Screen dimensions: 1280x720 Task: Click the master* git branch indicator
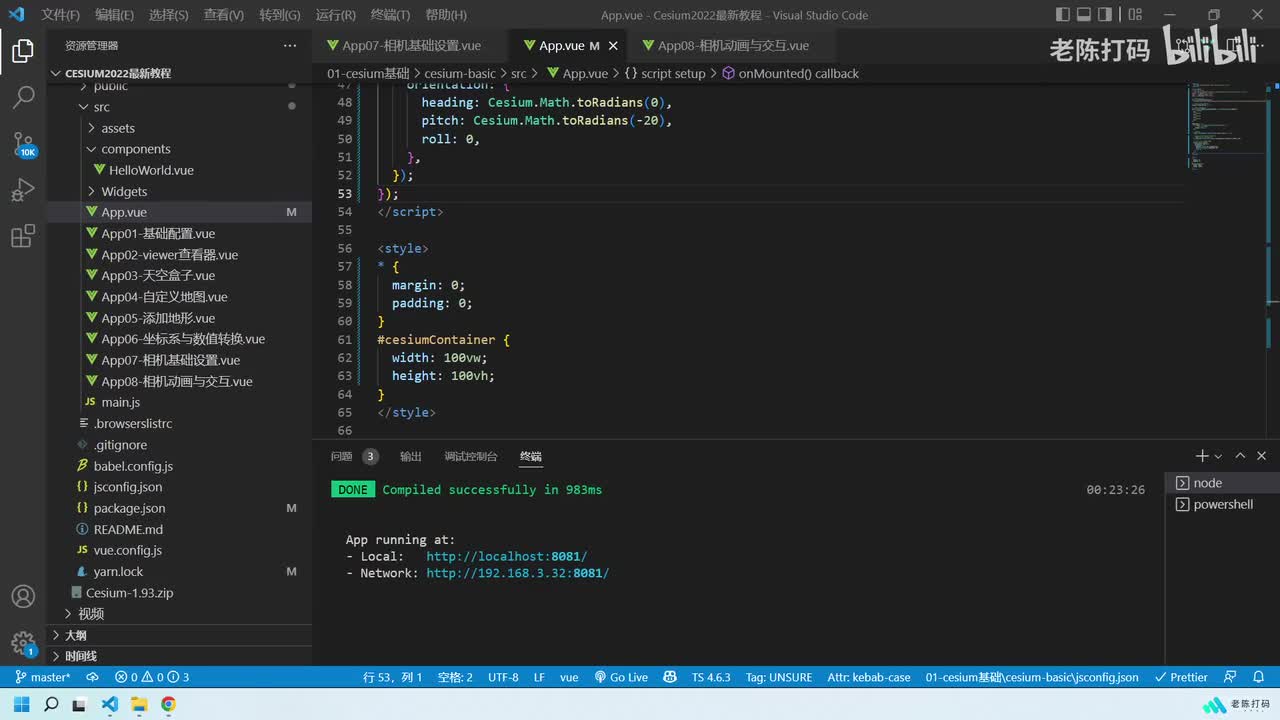point(43,677)
